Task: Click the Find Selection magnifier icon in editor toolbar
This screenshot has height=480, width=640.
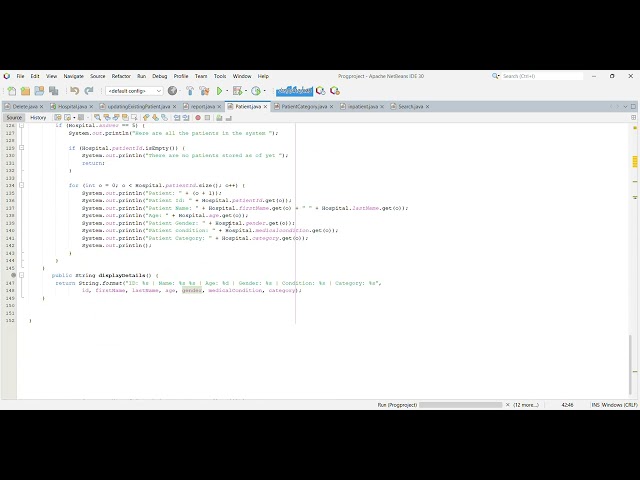Action: coord(97,118)
